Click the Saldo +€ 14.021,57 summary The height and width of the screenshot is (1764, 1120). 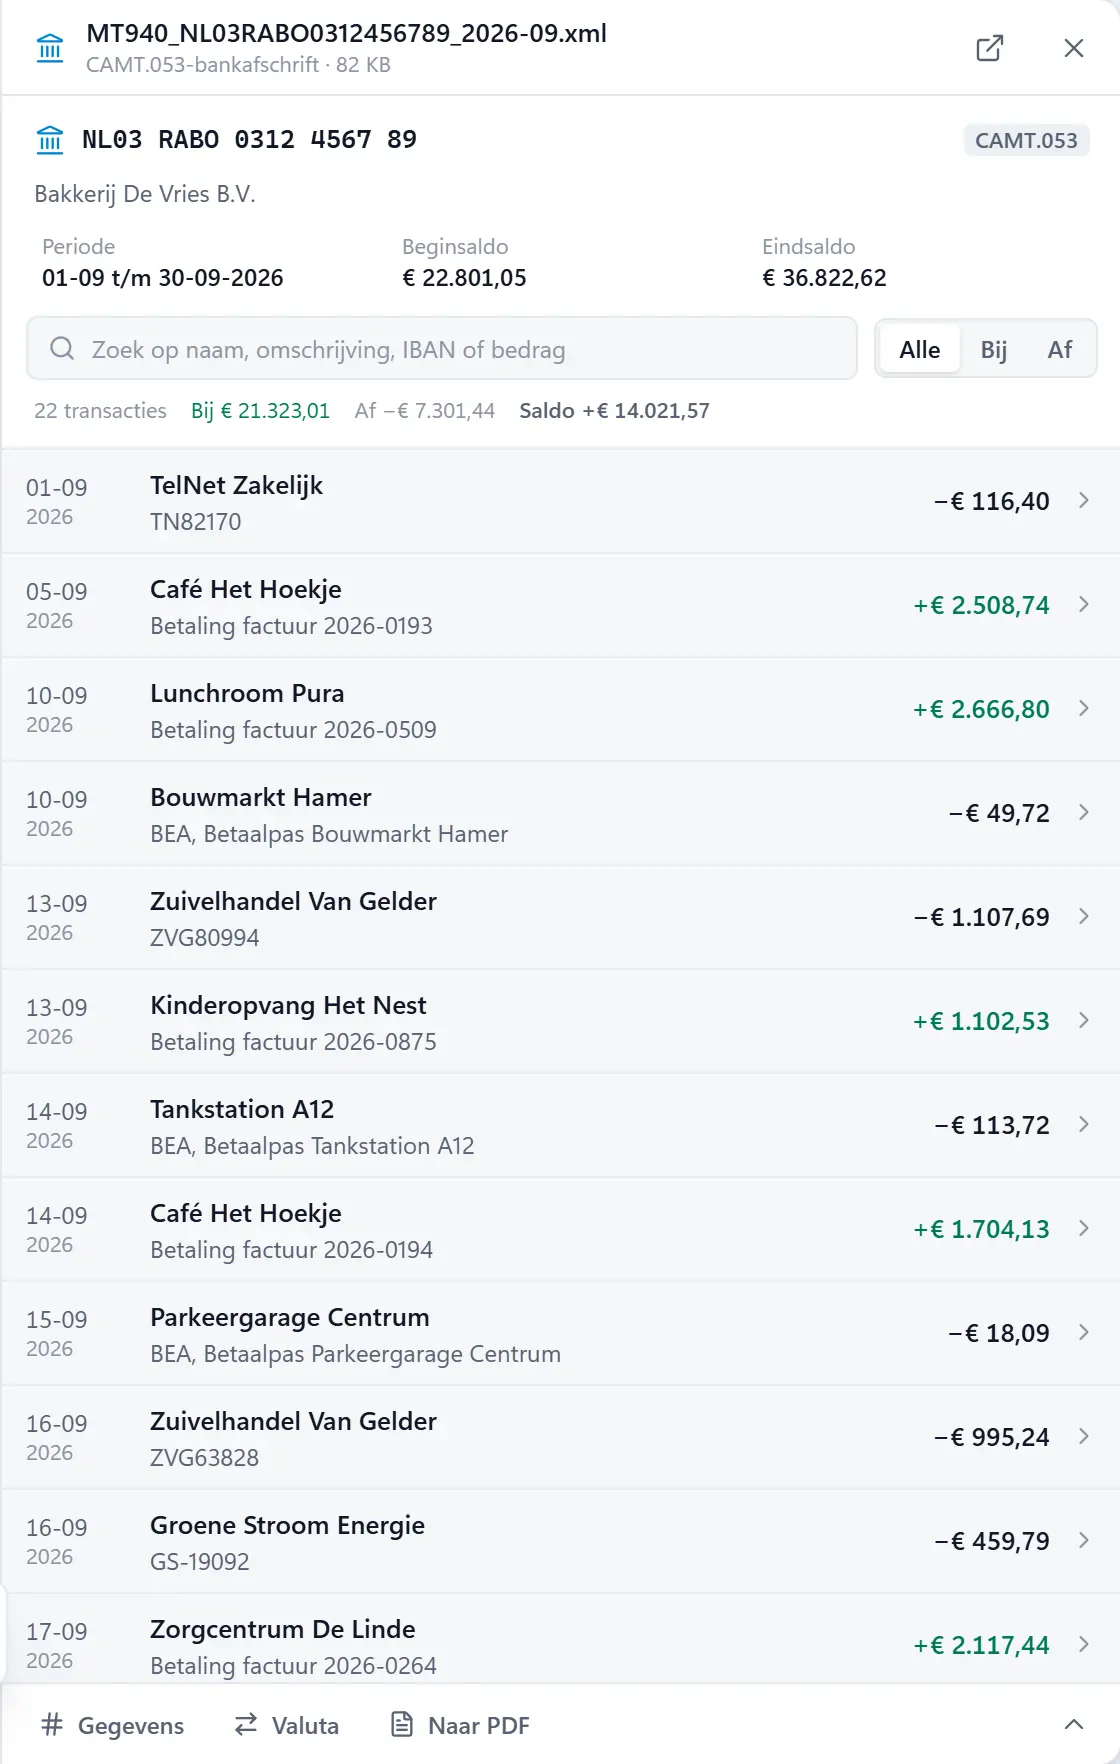614,411
